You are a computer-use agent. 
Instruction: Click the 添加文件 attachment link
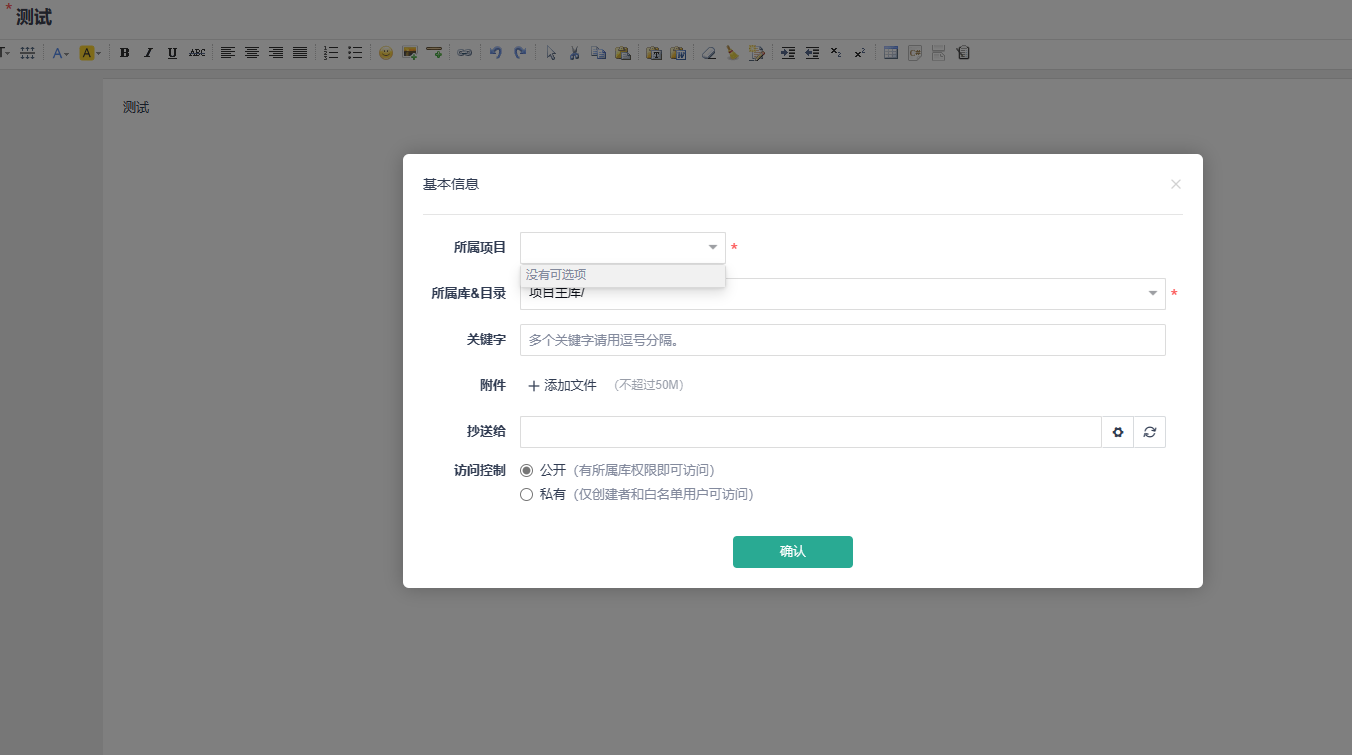pos(562,386)
